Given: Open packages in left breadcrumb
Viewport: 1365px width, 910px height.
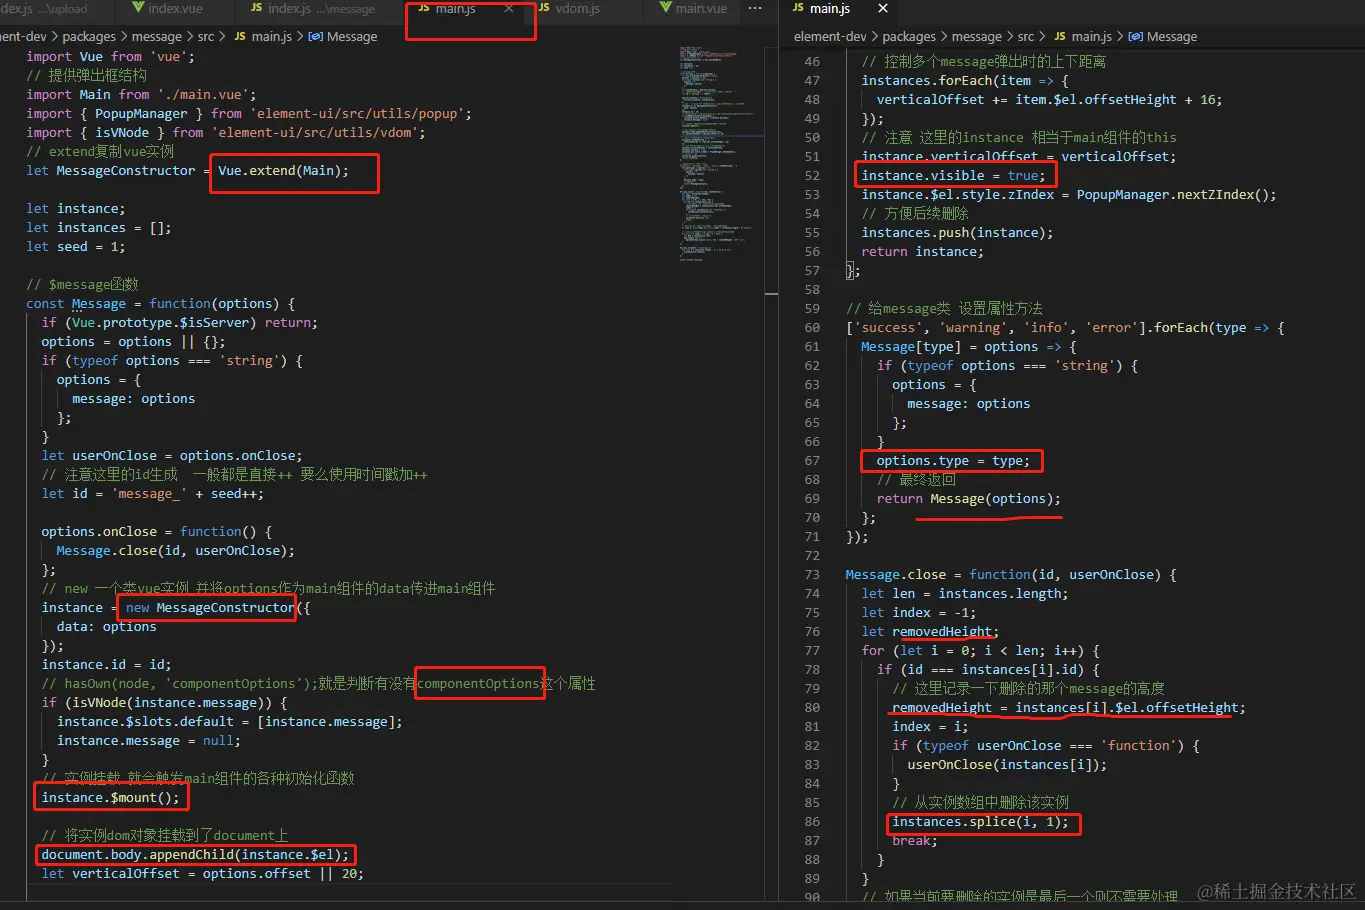Looking at the screenshot, I should pyautogui.click(x=89, y=36).
